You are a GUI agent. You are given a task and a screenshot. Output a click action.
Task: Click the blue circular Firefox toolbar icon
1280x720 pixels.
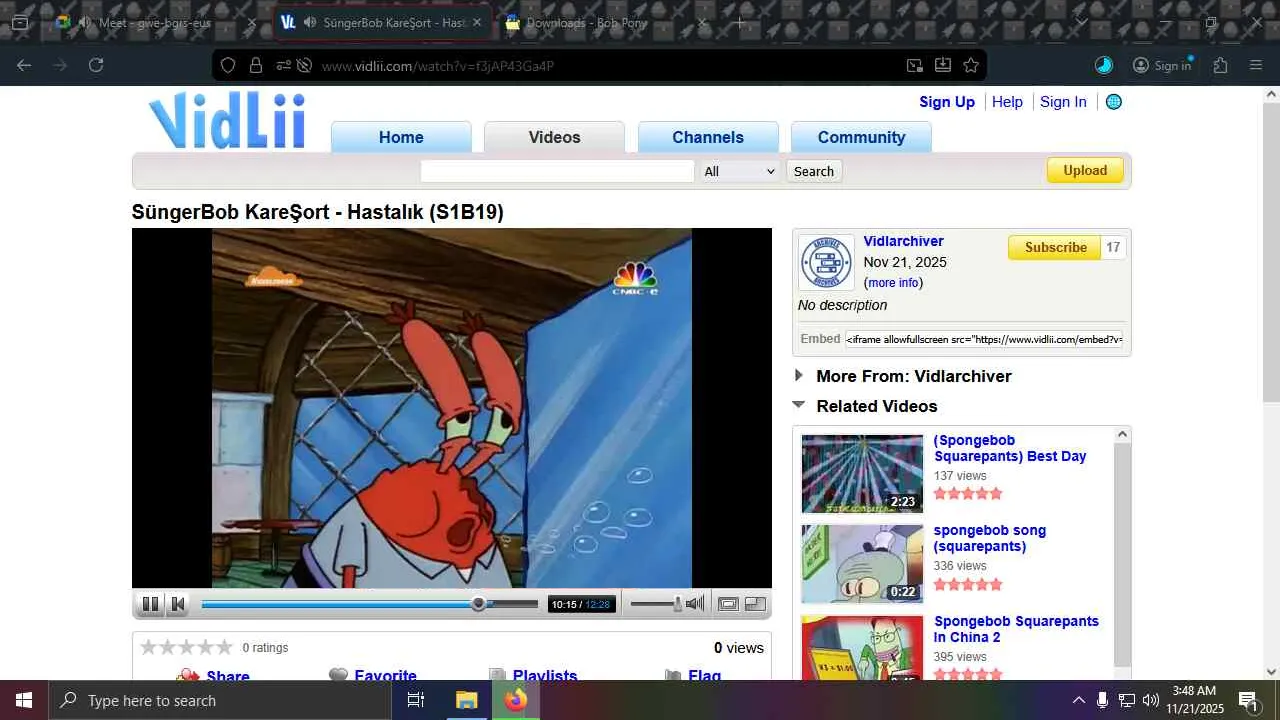[x=1104, y=66]
